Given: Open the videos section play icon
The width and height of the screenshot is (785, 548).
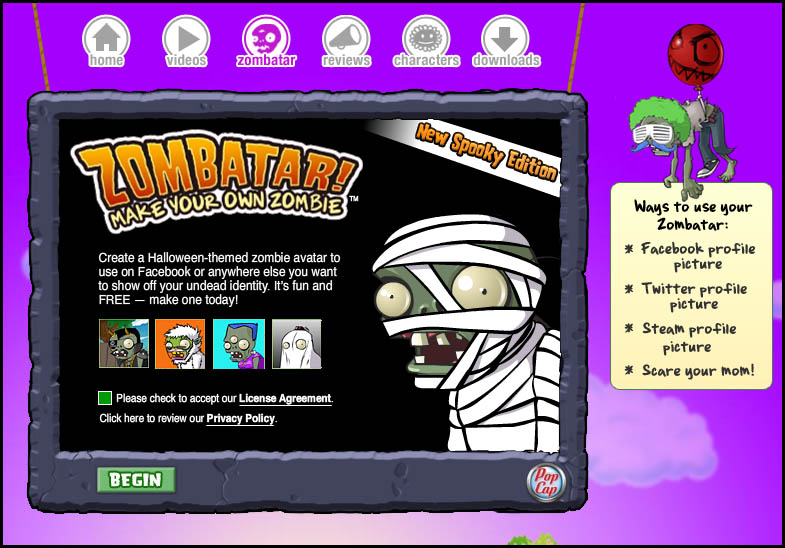Looking at the screenshot, I should point(186,41).
